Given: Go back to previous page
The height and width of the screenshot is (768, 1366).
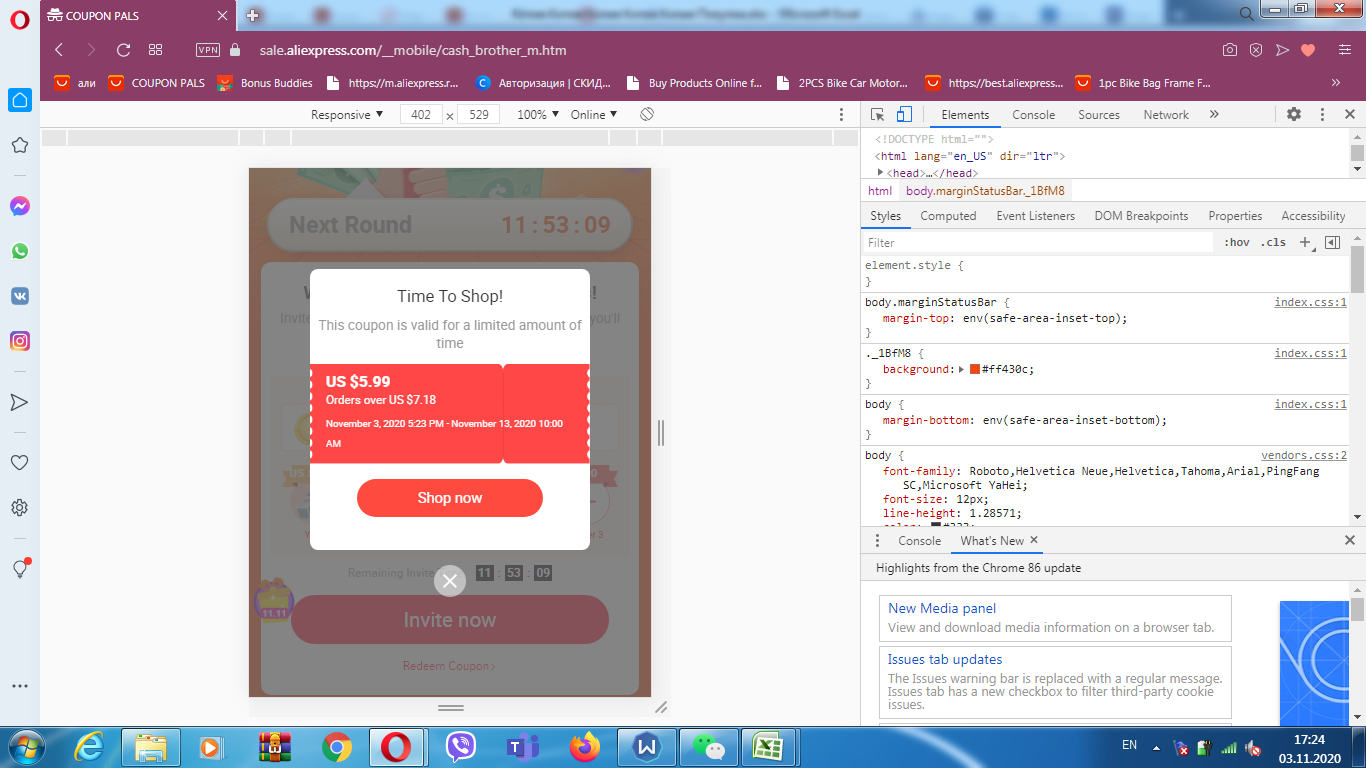Looking at the screenshot, I should (x=59, y=50).
